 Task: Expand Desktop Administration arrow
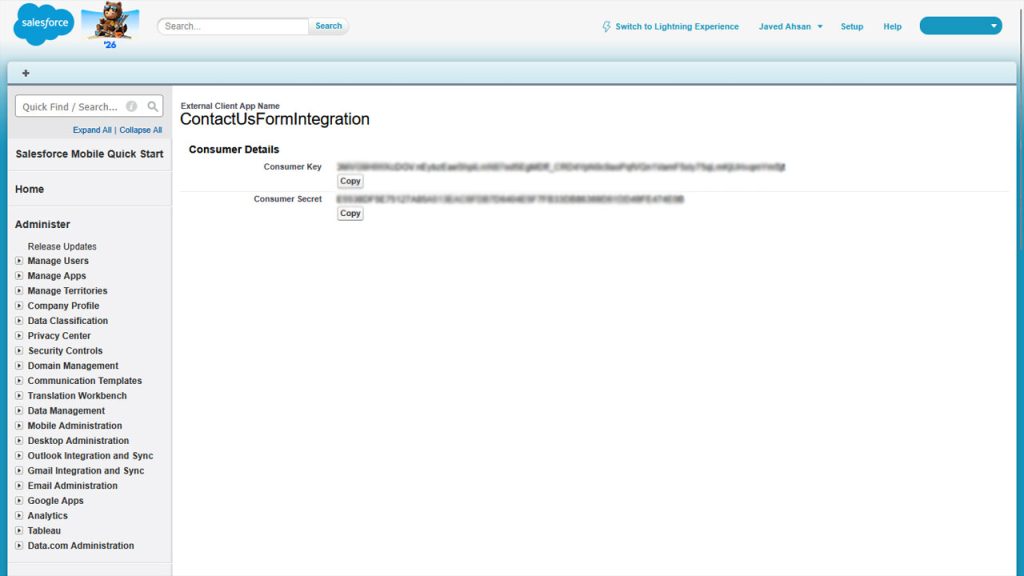point(19,441)
